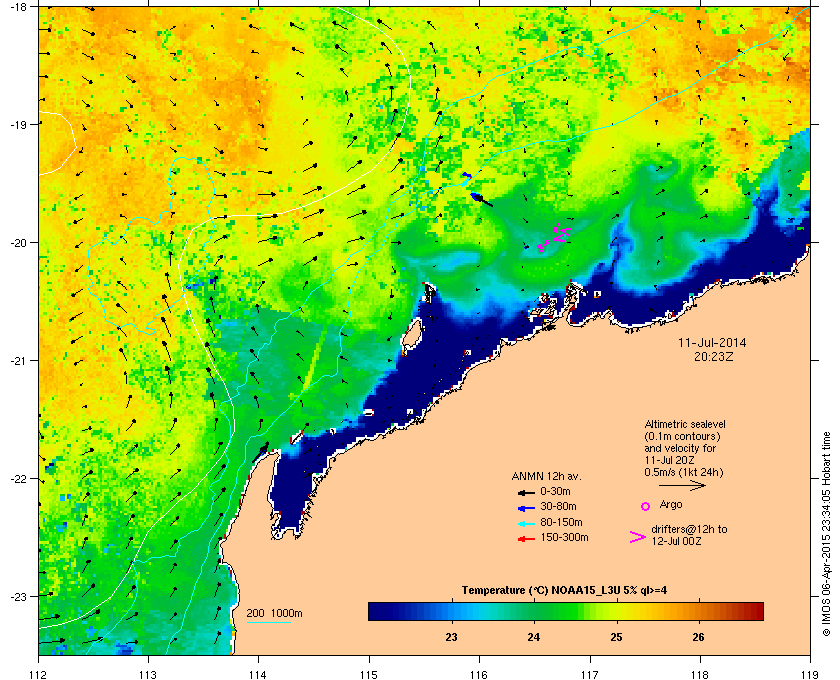Viewport: 840px width, 680px height.
Task: Click longitude axis label 119
Action: 810,675
